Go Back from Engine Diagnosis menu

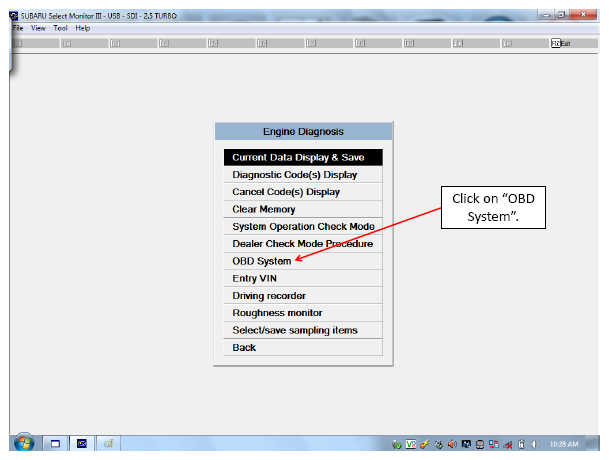[303, 348]
